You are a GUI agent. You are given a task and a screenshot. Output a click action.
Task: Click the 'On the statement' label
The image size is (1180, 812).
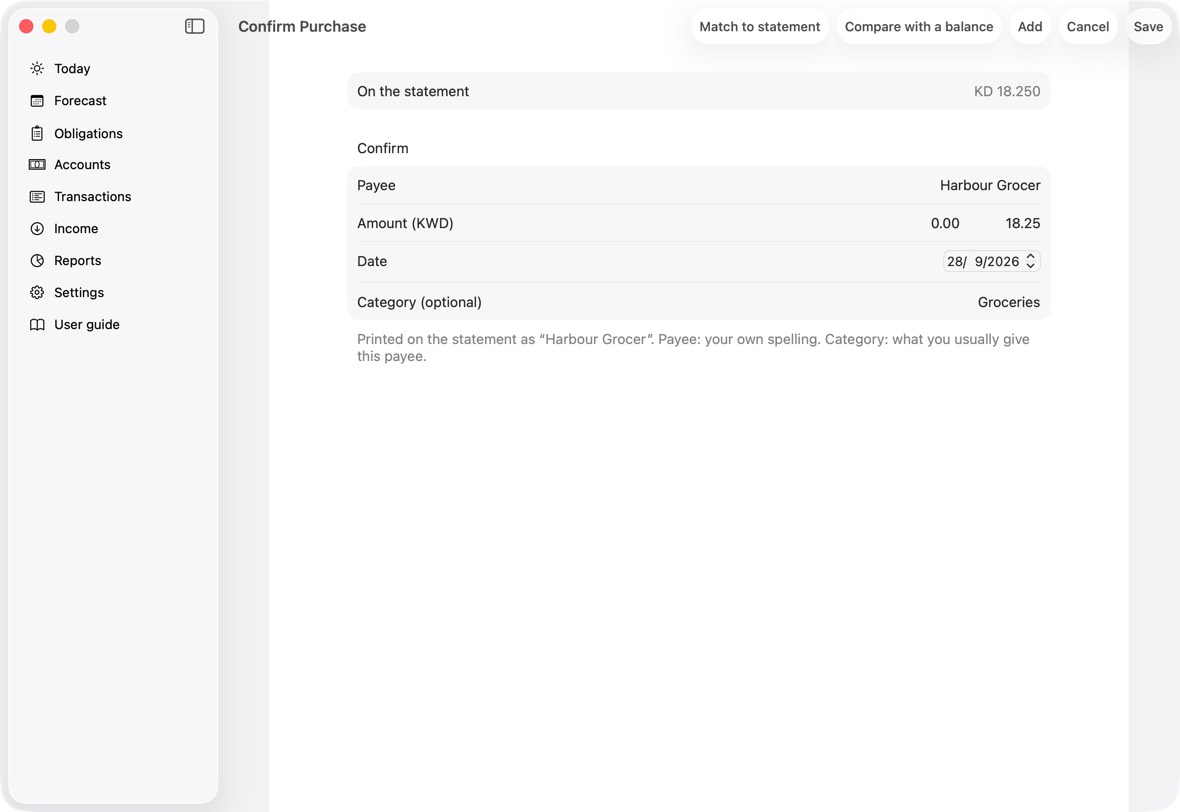tap(413, 91)
